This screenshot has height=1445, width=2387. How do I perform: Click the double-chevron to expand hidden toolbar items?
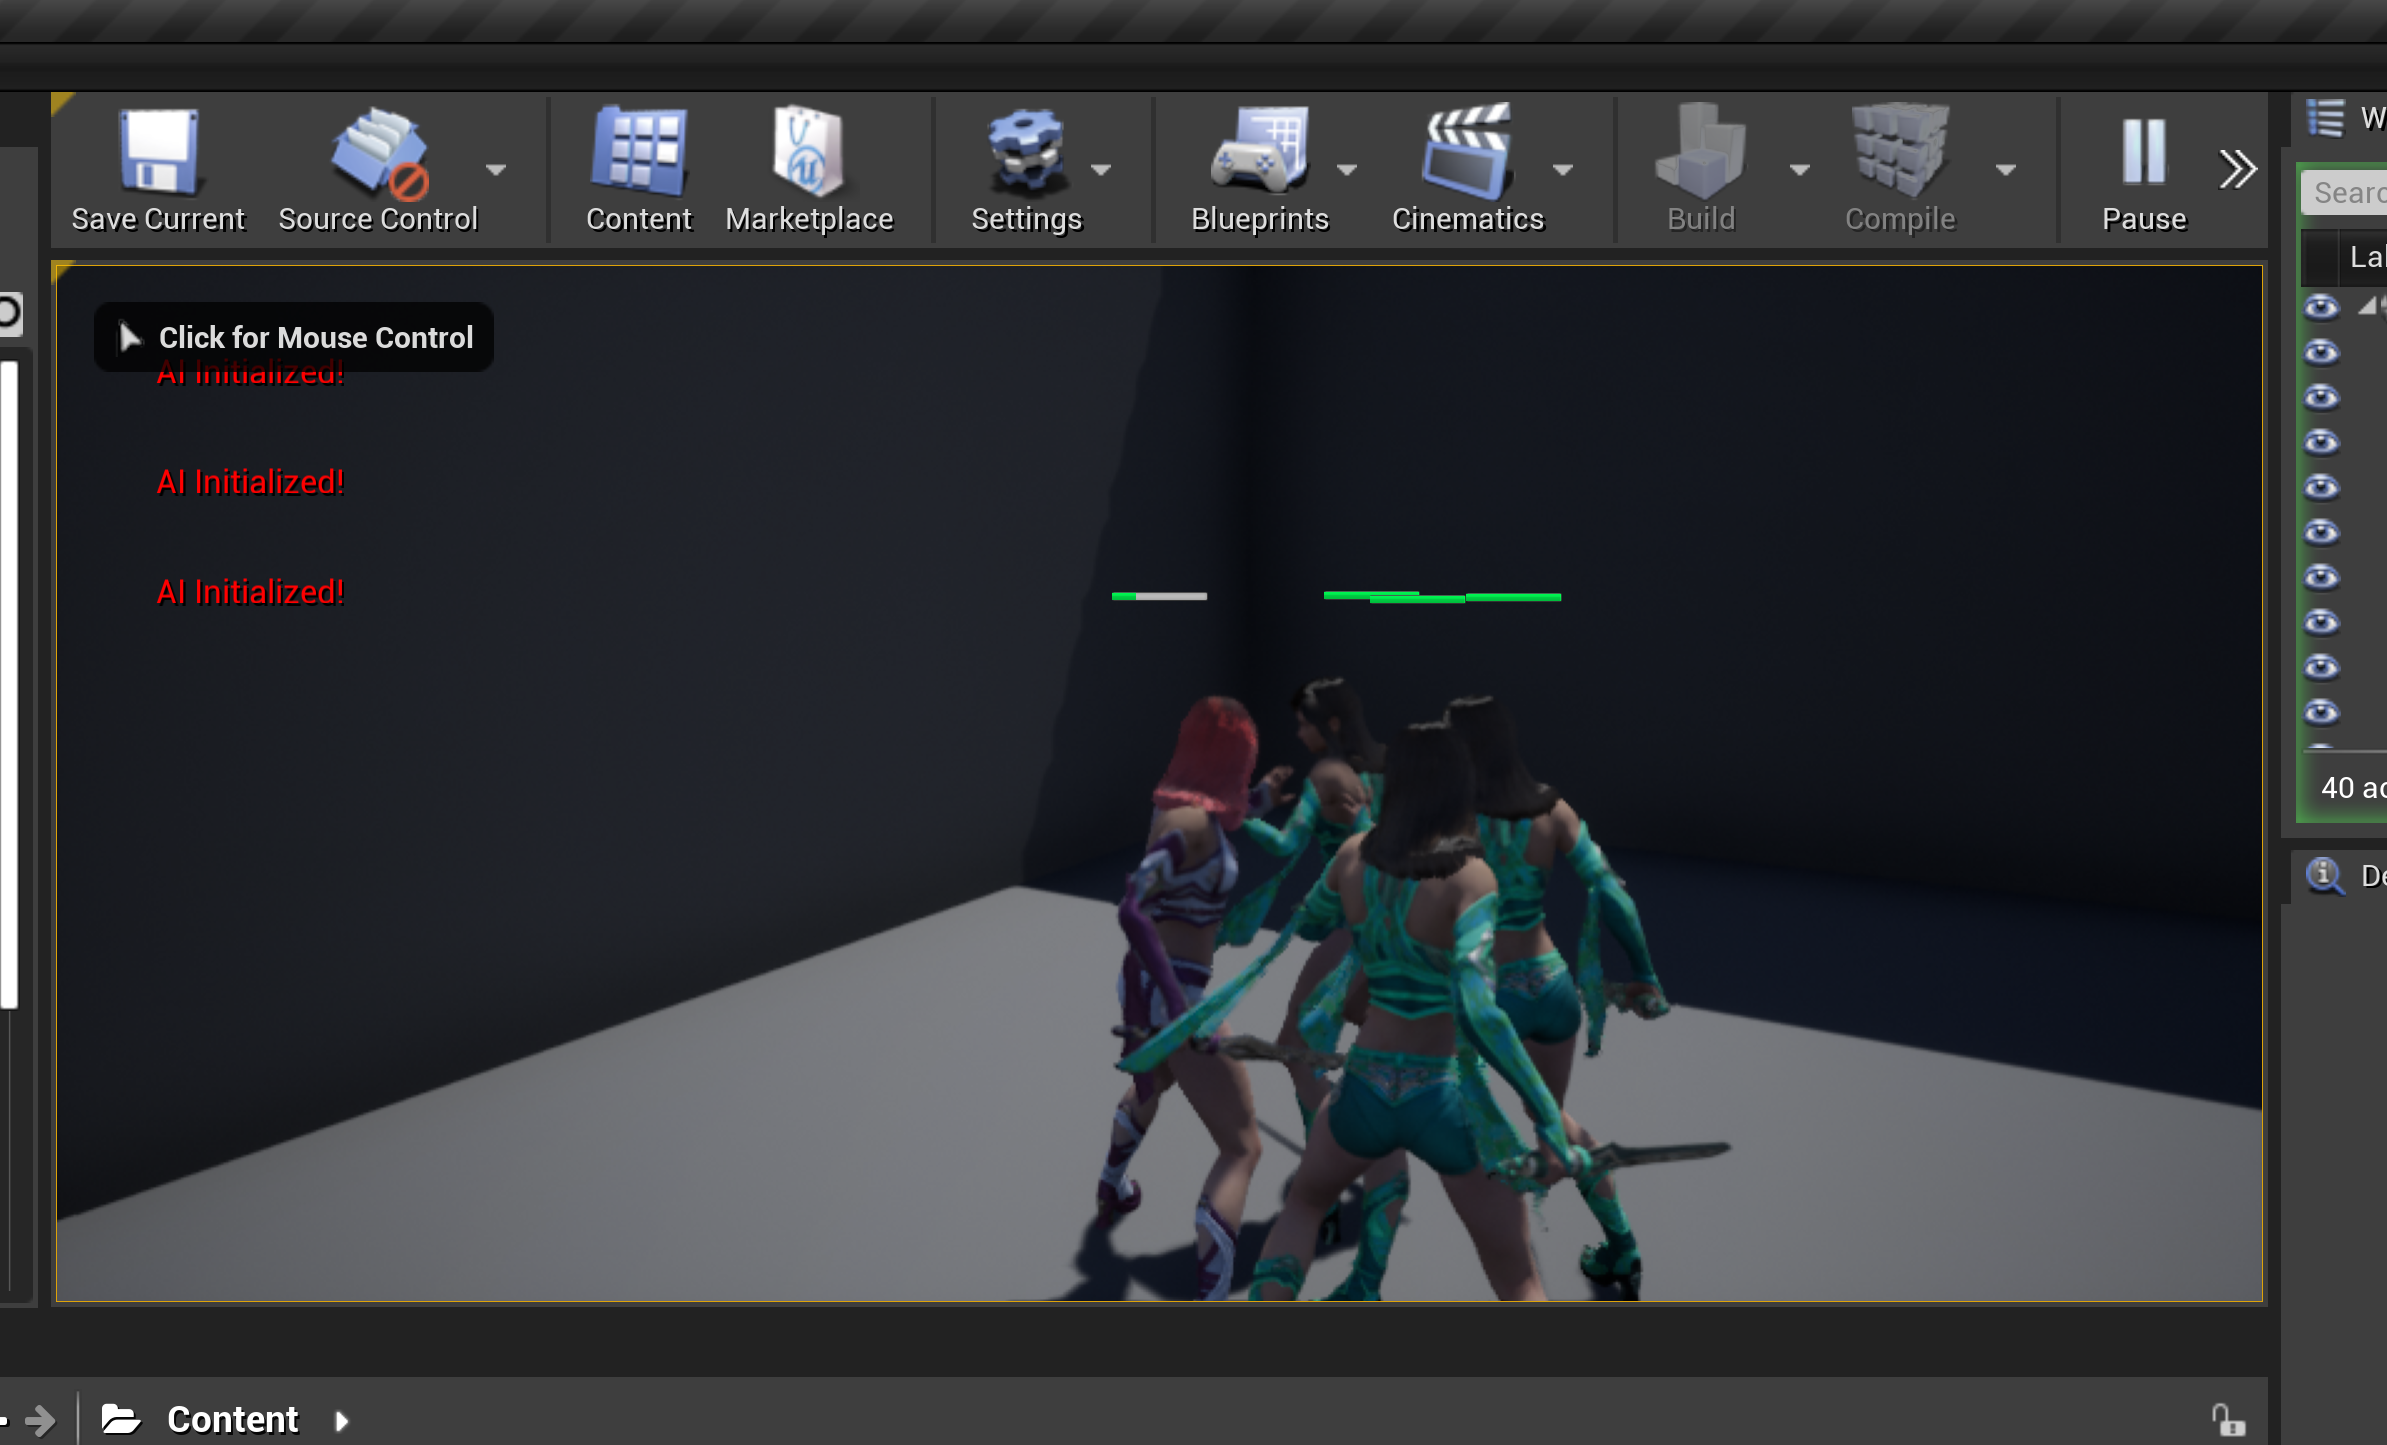2238,168
